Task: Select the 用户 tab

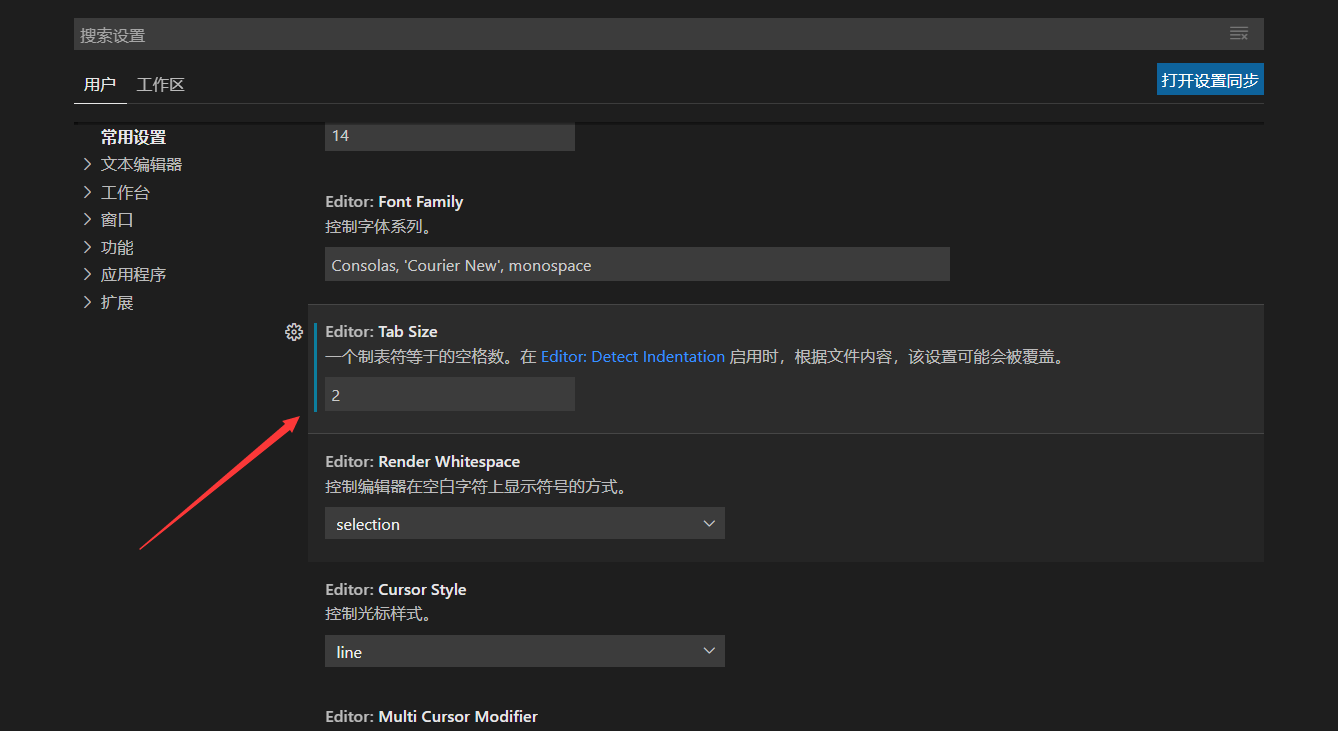Action: [x=100, y=84]
